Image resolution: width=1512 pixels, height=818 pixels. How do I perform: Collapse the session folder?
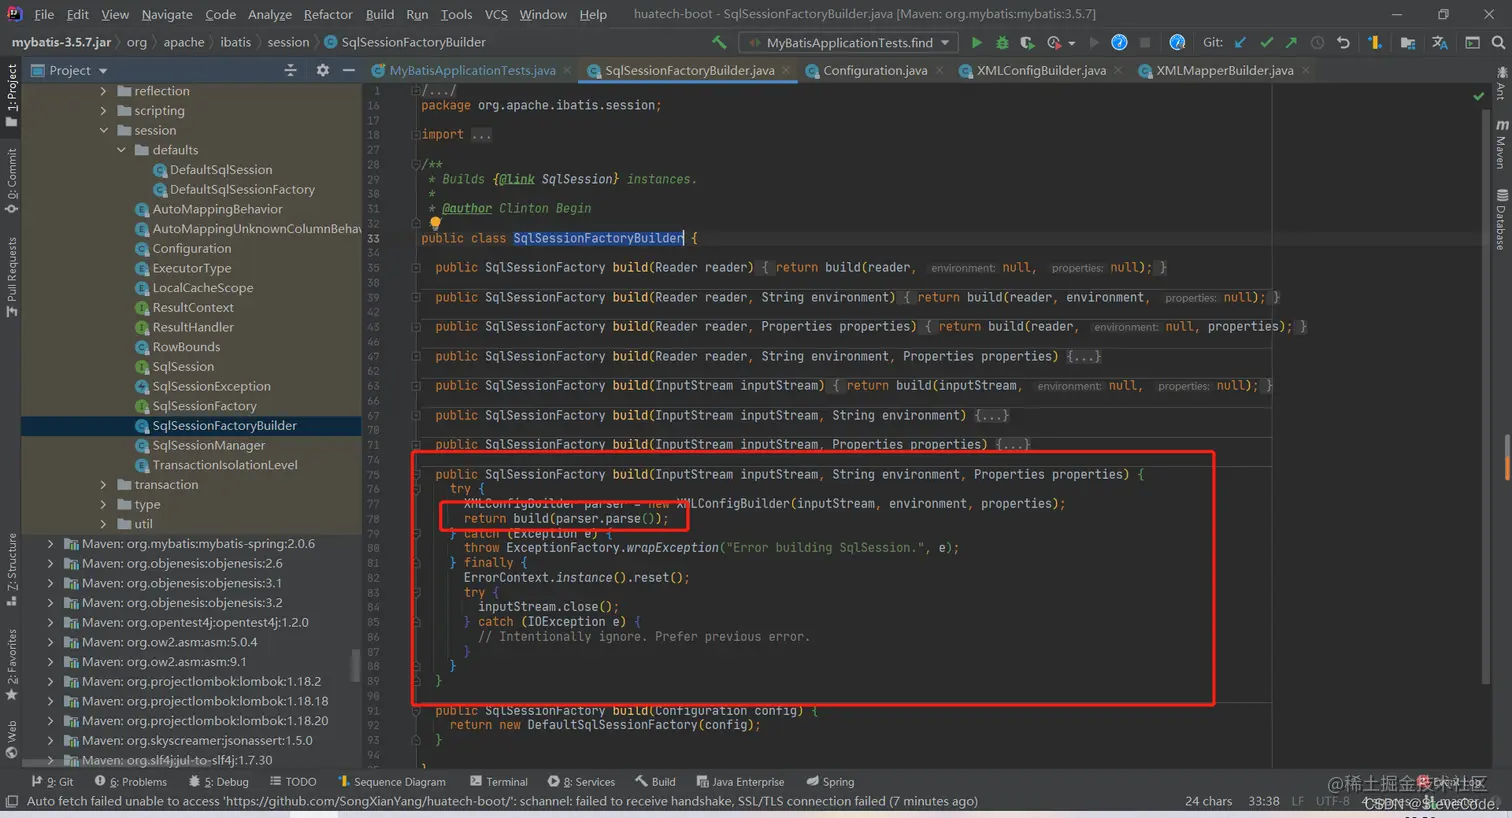(x=103, y=130)
